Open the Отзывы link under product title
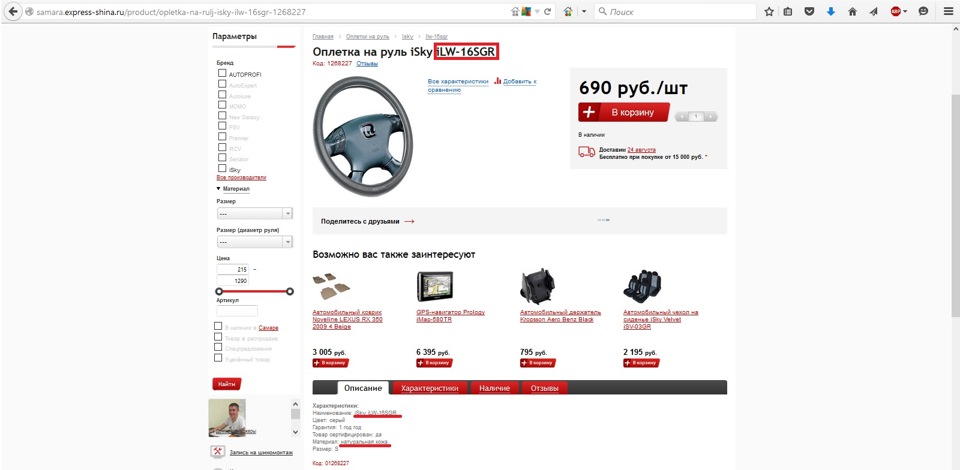The height and width of the screenshot is (470, 960). click(367, 64)
